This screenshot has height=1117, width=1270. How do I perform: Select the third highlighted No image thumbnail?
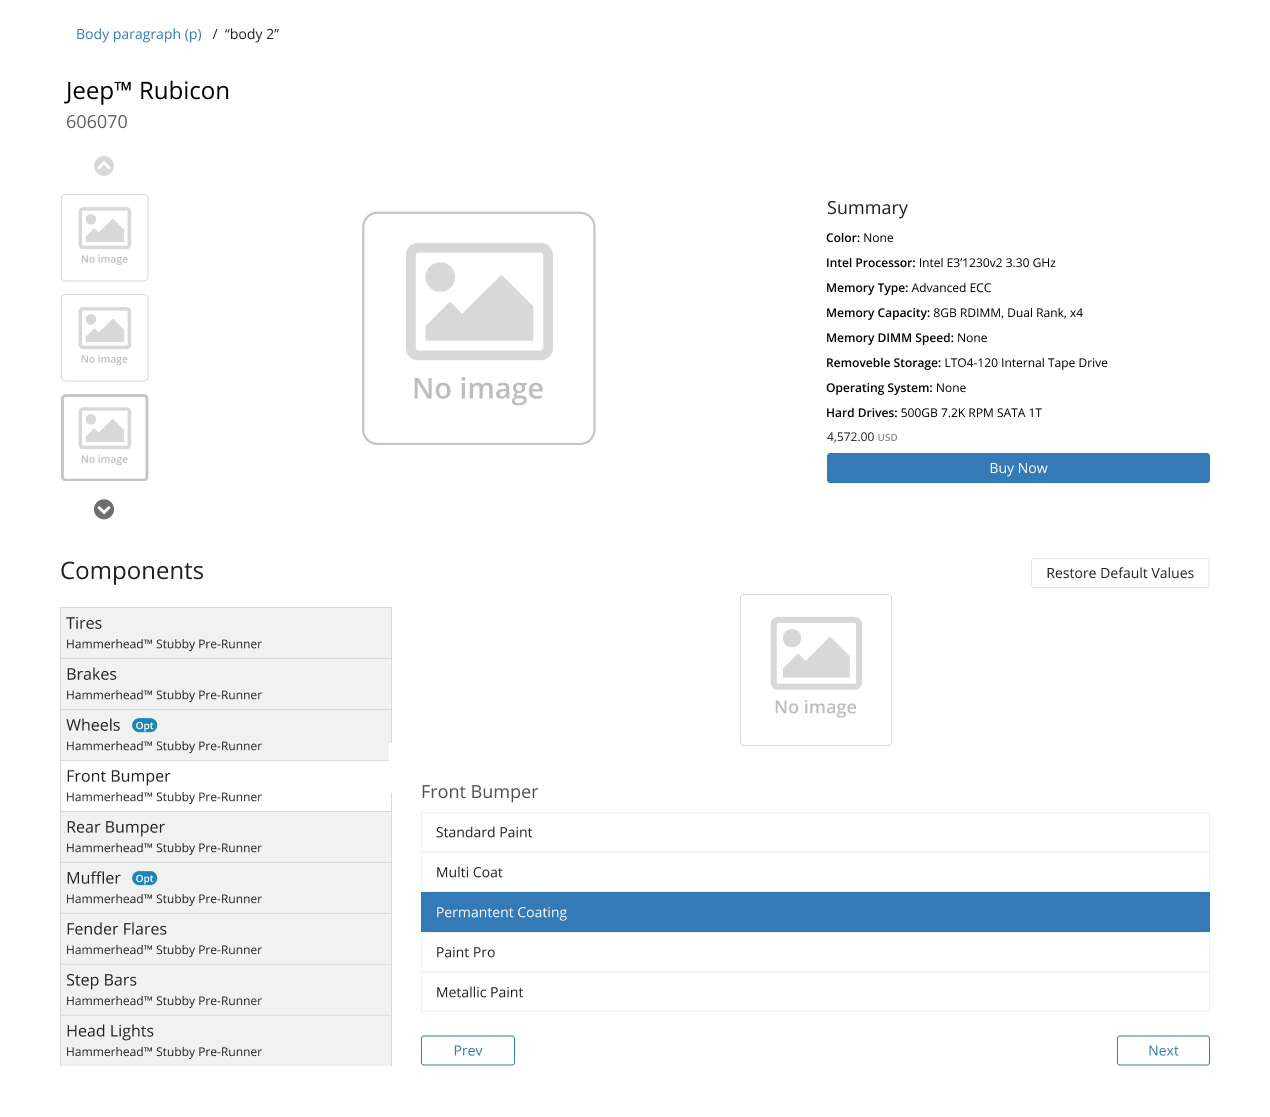(x=105, y=437)
